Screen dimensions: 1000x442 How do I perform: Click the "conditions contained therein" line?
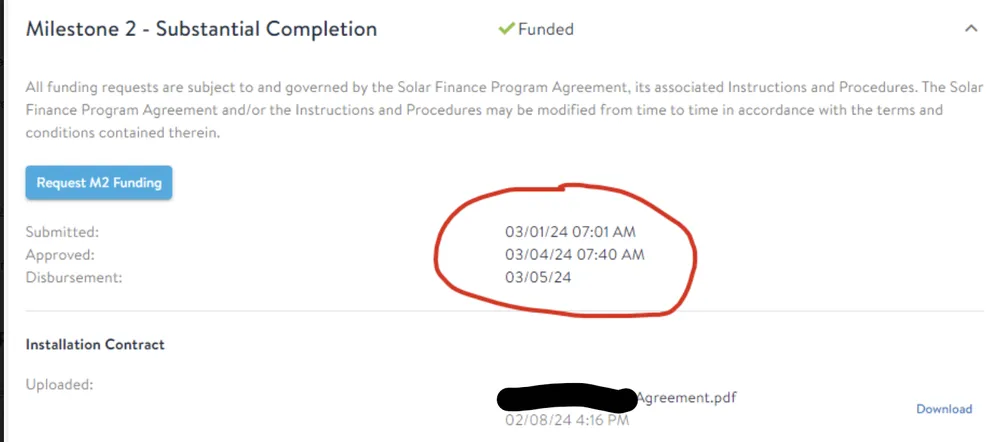click(119, 132)
